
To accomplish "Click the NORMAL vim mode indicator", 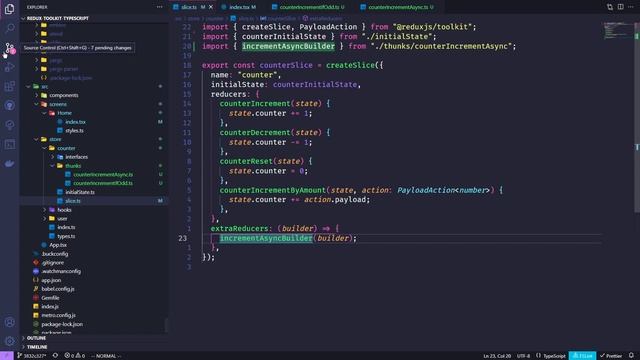I will (x=106, y=356).
